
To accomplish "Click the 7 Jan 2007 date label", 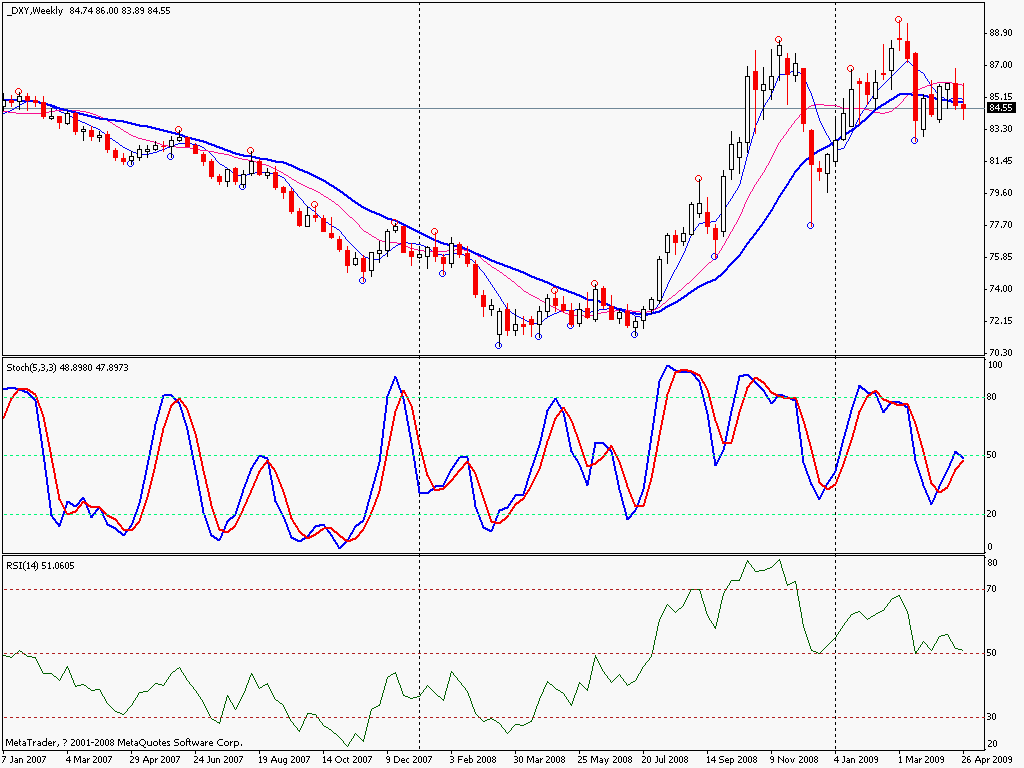I will (24, 760).
